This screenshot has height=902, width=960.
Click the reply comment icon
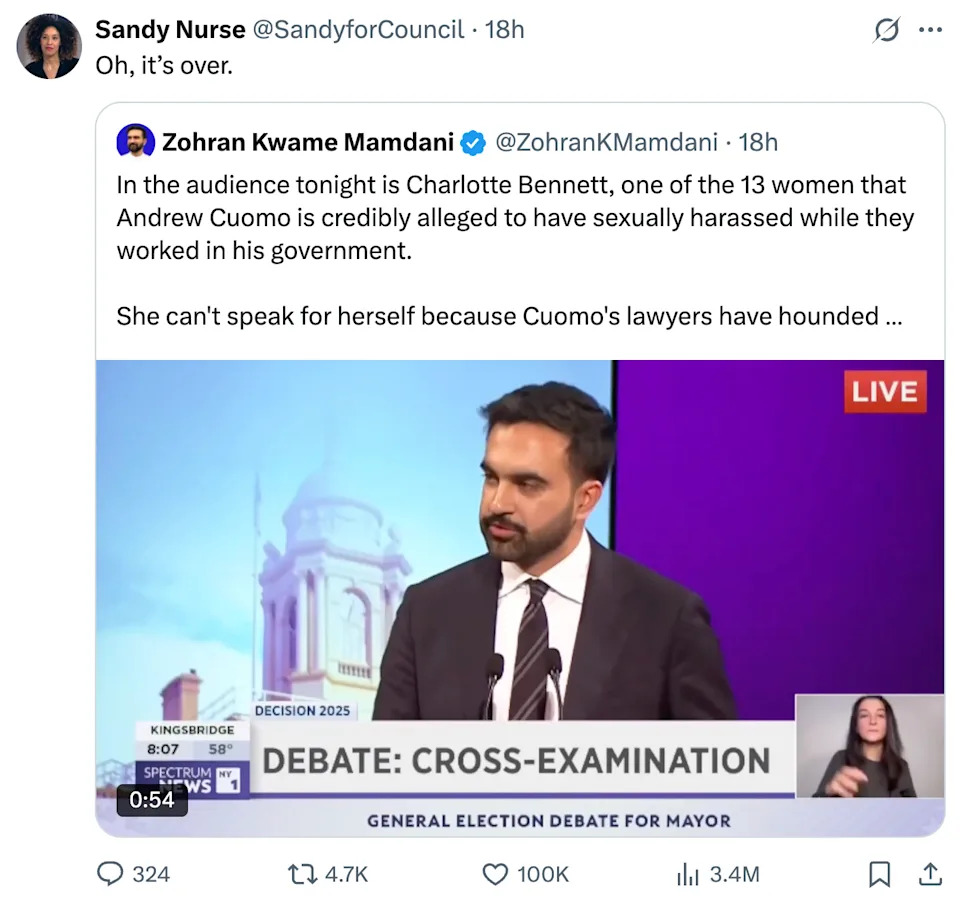coord(110,874)
